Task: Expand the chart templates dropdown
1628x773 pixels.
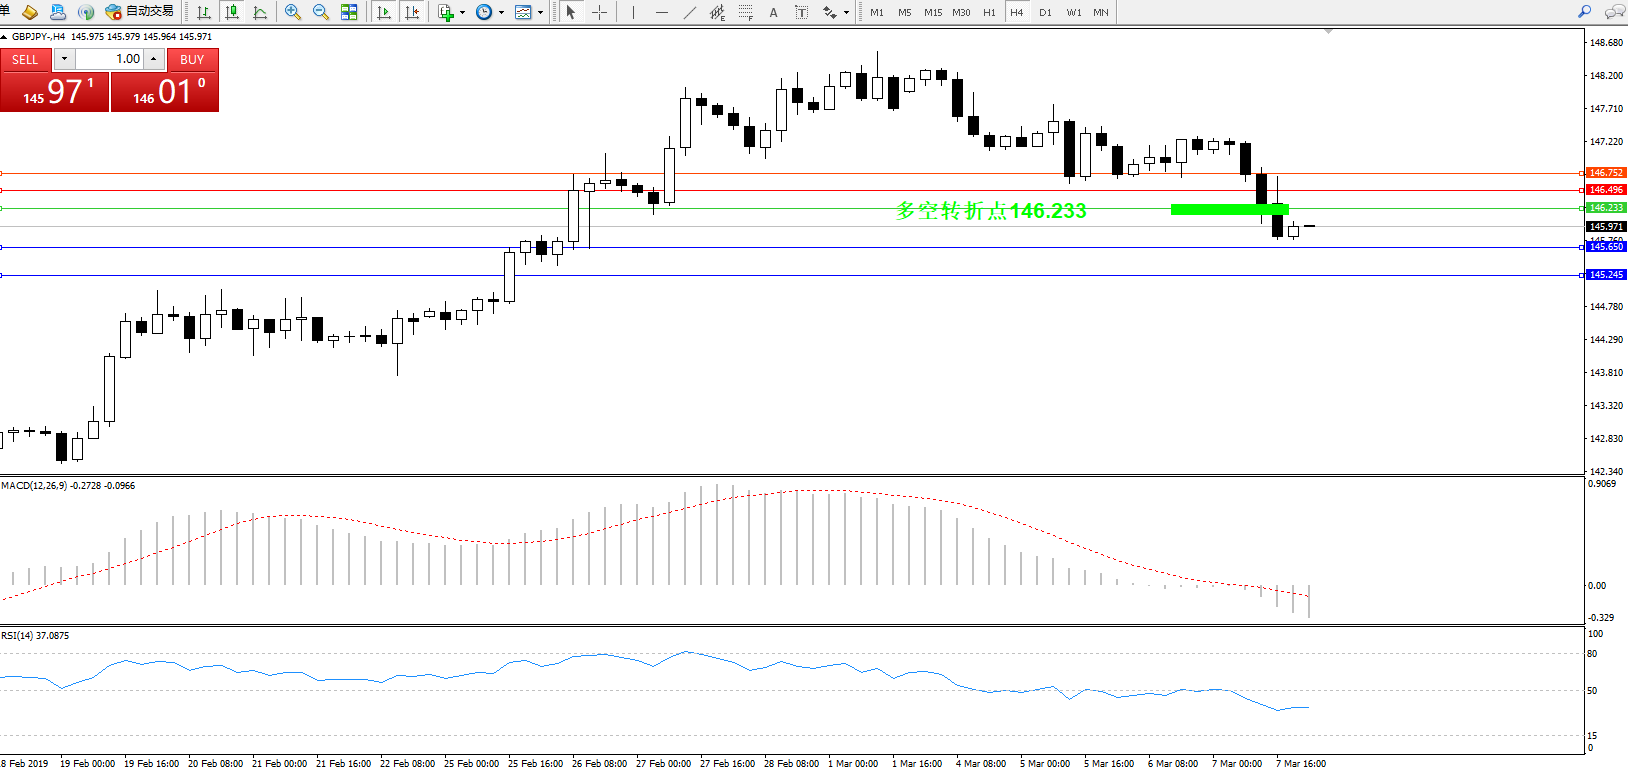Action: pos(540,13)
